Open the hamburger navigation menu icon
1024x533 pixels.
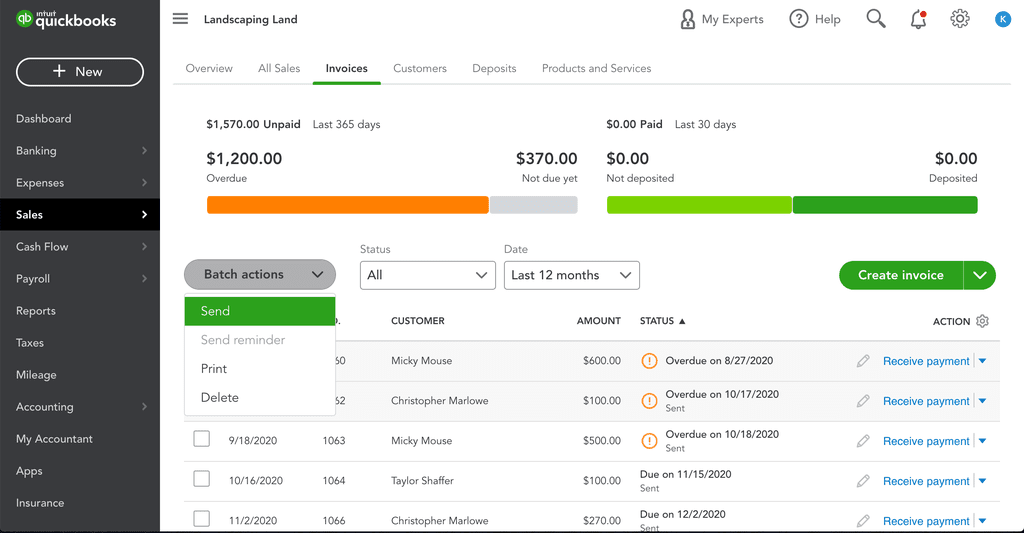pyautogui.click(x=180, y=19)
